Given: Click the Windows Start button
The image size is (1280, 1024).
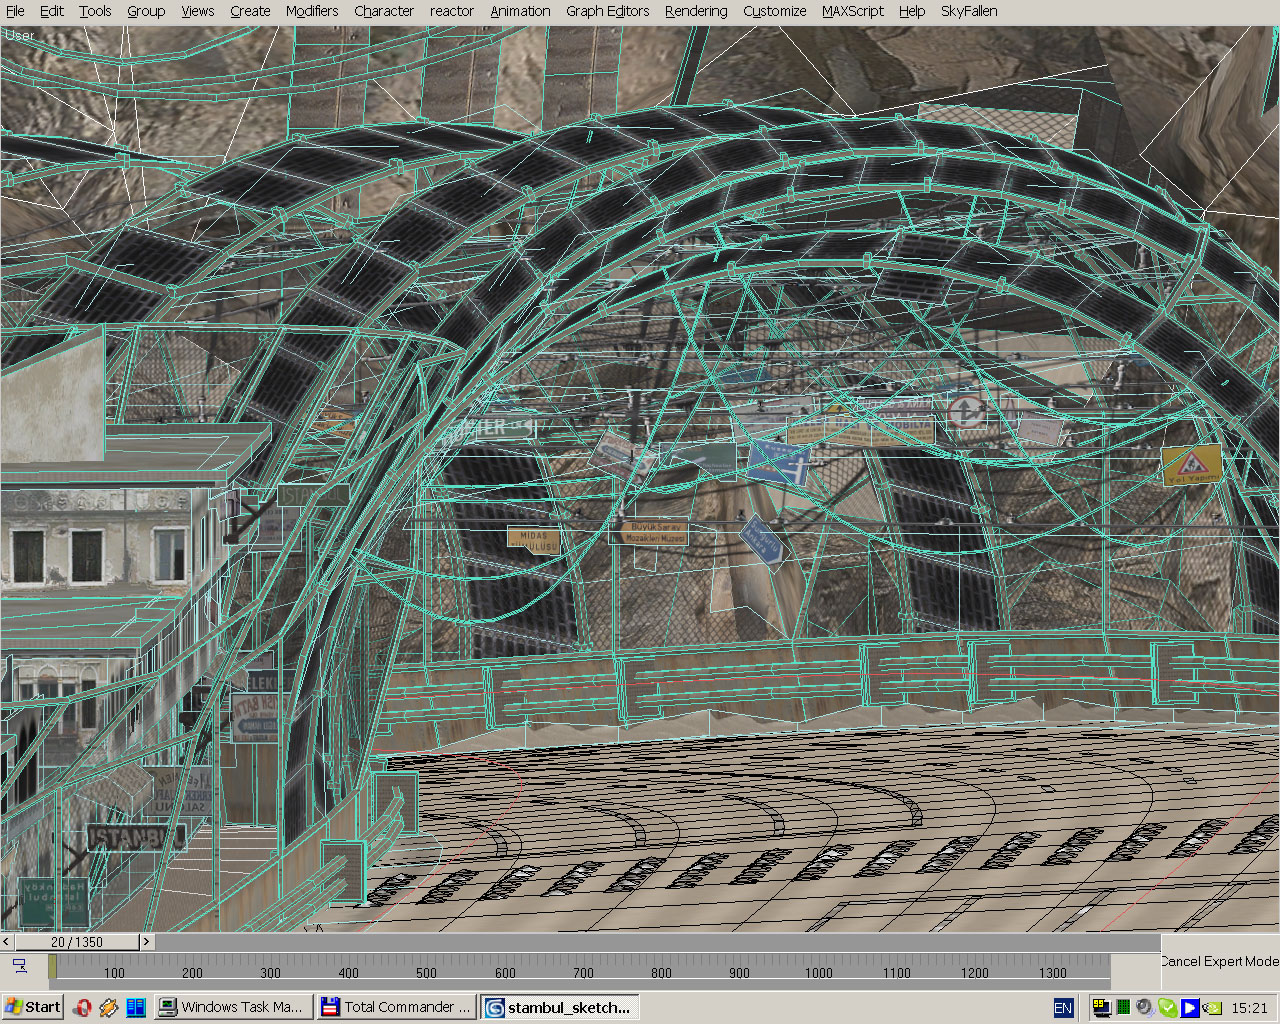Looking at the screenshot, I should coord(33,1007).
